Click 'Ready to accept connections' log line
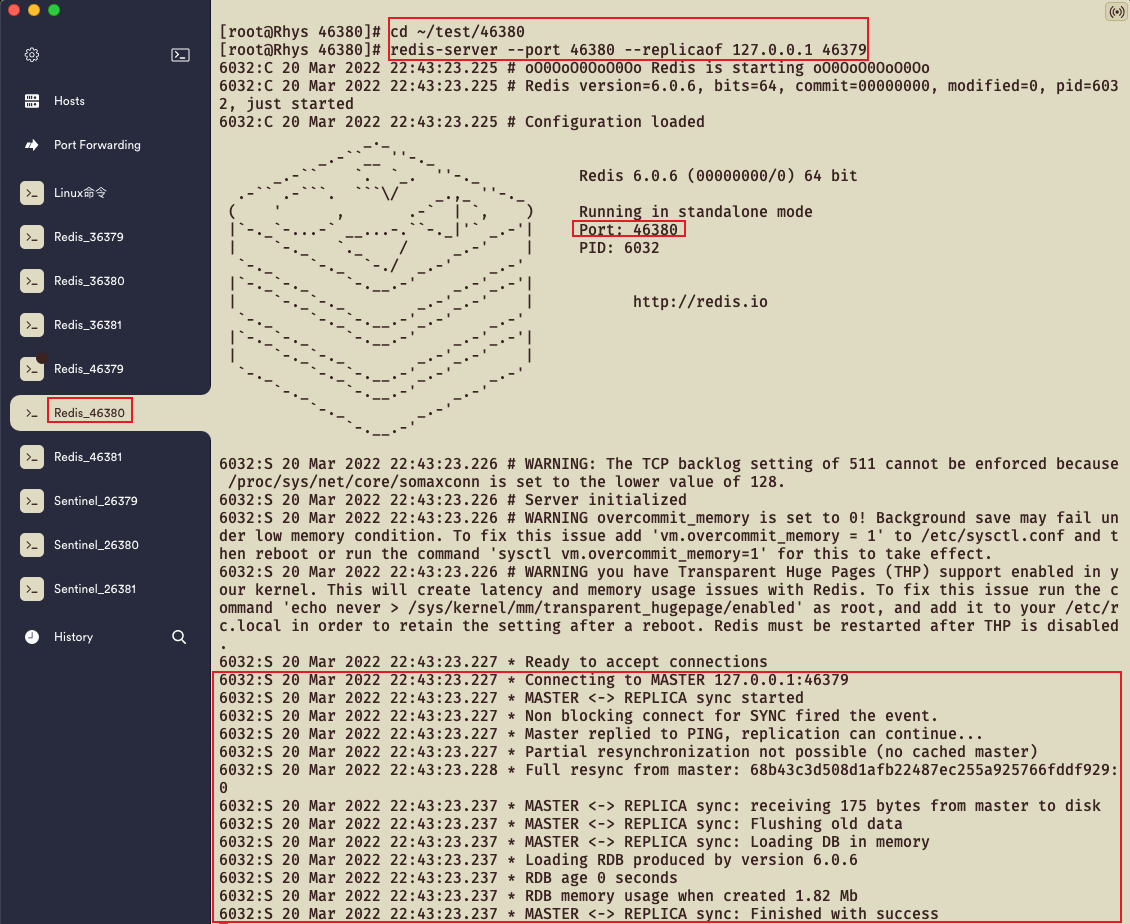This screenshot has width=1130, height=924. click(x=494, y=662)
